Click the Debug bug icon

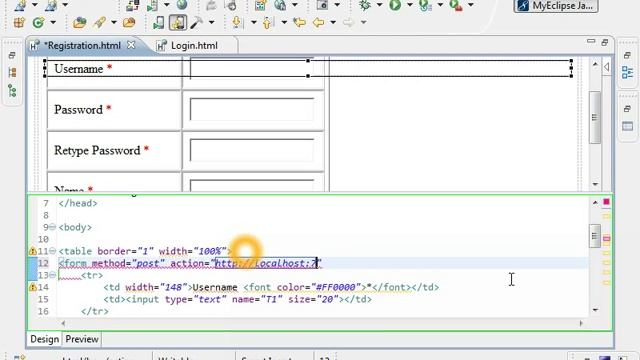pyautogui.click(x=364, y=4)
